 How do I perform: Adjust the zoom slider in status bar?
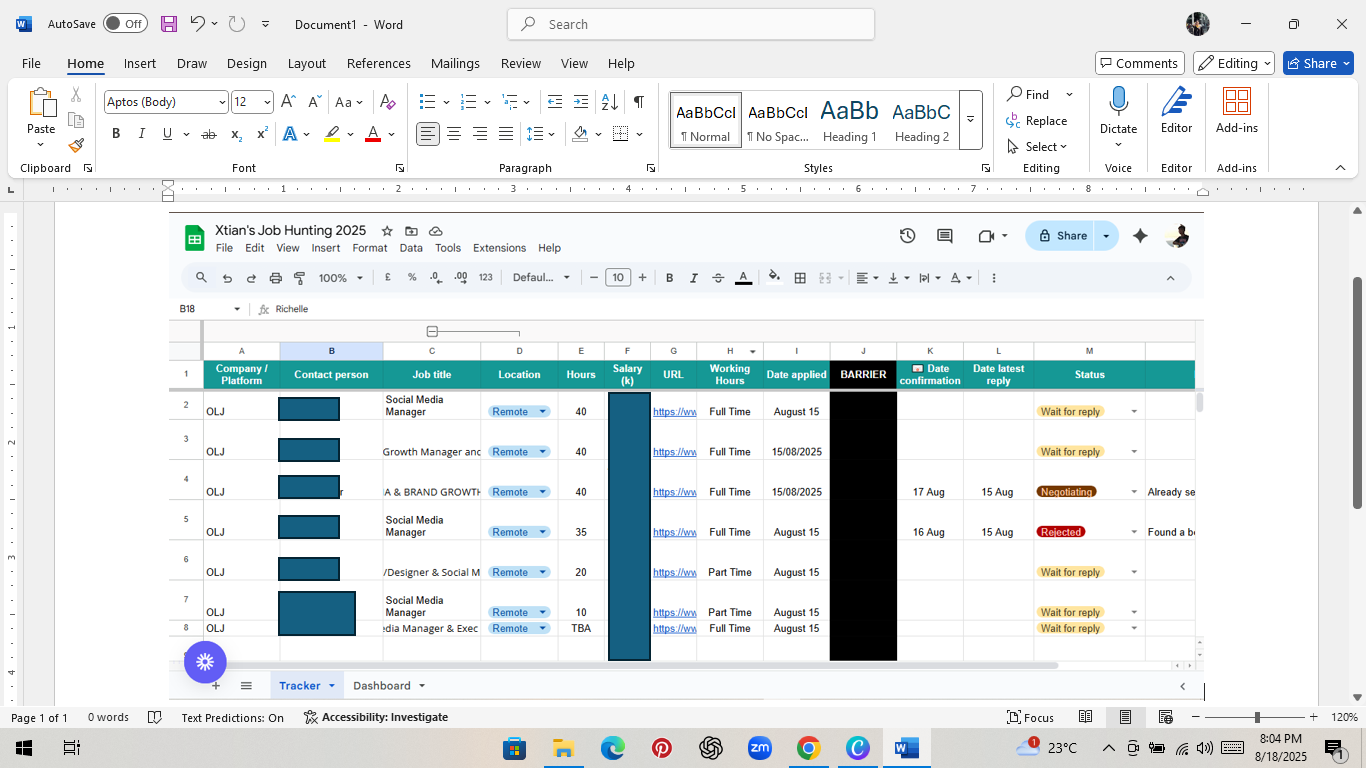click(1257, 717)
